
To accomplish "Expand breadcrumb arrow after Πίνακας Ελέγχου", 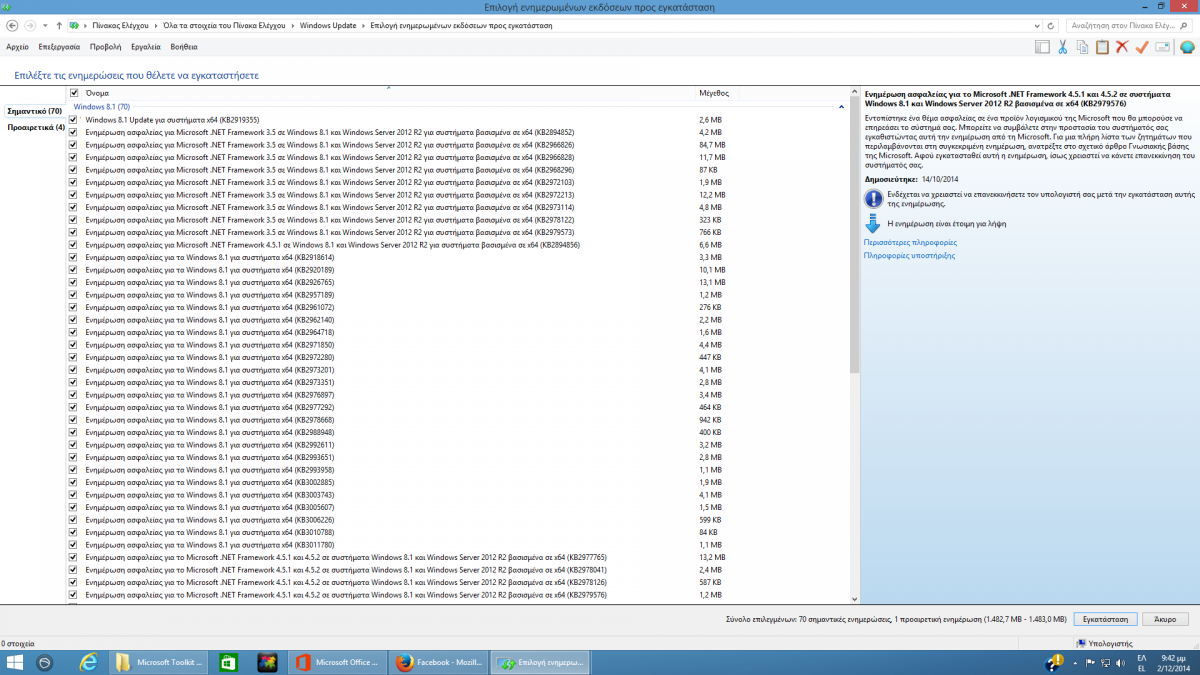I will [x=155, y=24].
